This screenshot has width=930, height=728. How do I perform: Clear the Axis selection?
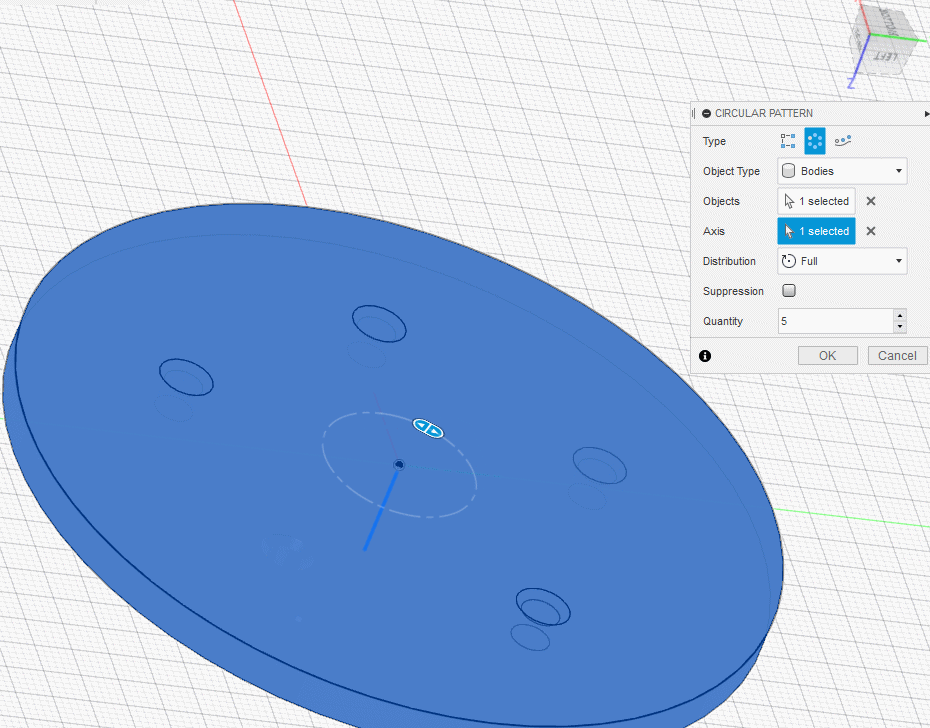[871, 231]
